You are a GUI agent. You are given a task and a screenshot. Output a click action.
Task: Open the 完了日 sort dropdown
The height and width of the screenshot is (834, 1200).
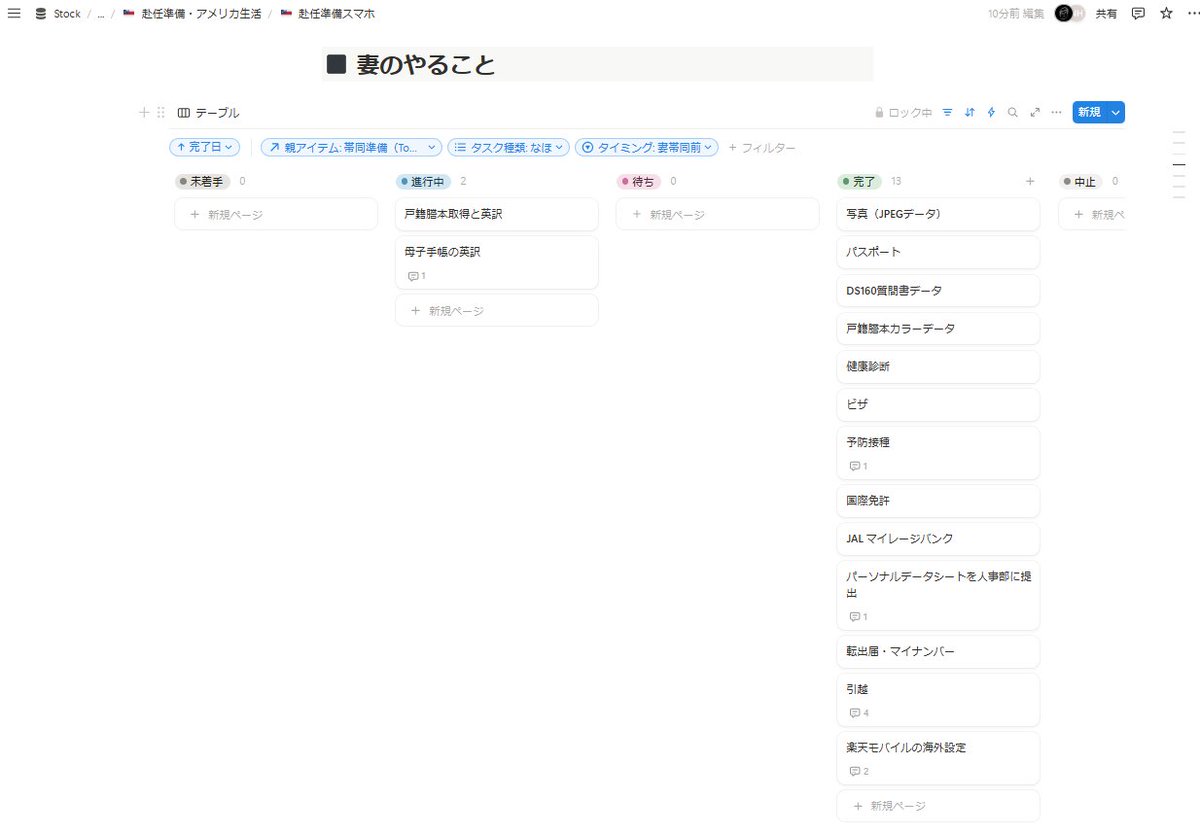(x=204, y=147)
